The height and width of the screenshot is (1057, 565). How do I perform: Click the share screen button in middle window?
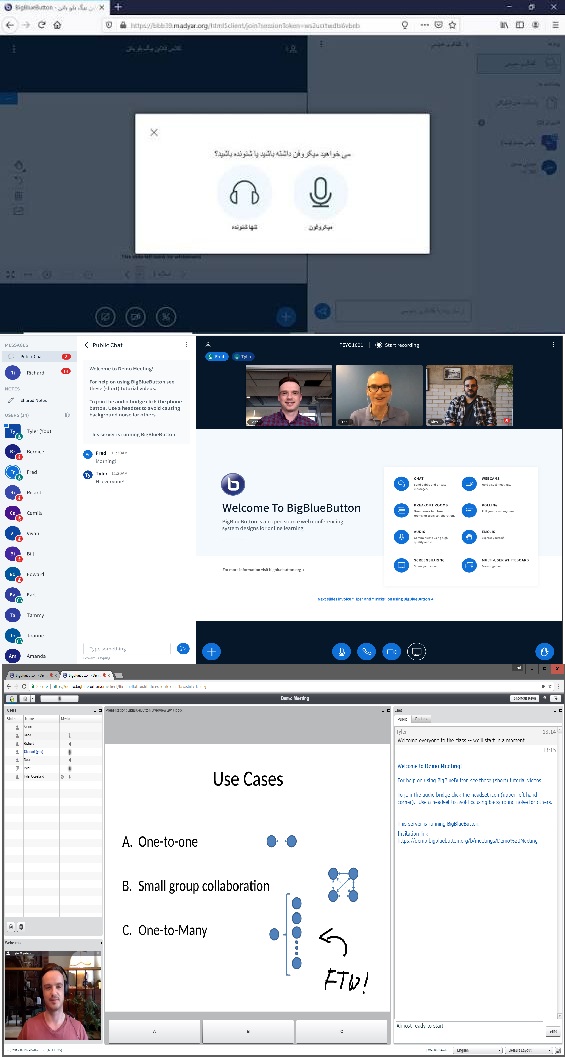click(417, 651)
